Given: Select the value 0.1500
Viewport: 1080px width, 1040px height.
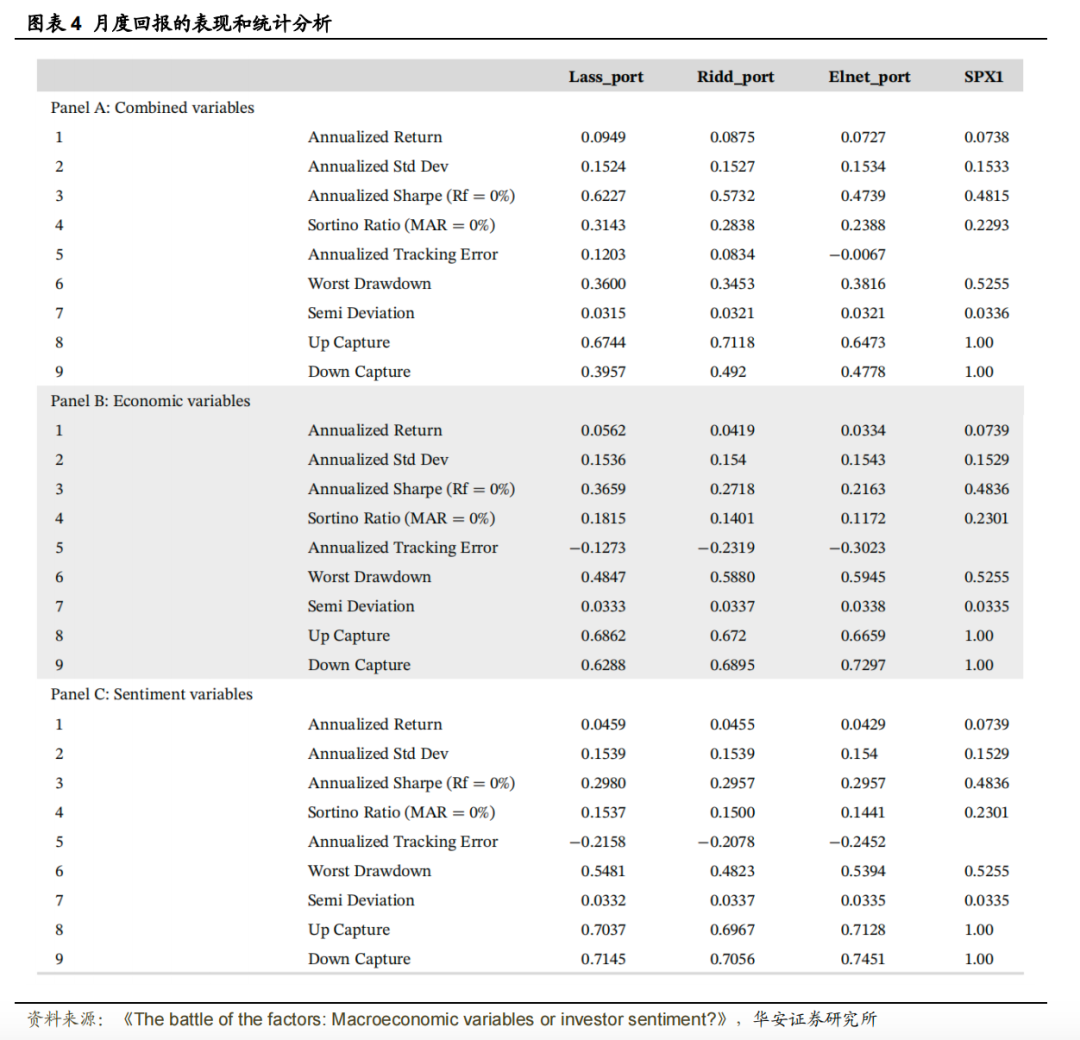Looking at the screenshot, I should tap(732, 812).
